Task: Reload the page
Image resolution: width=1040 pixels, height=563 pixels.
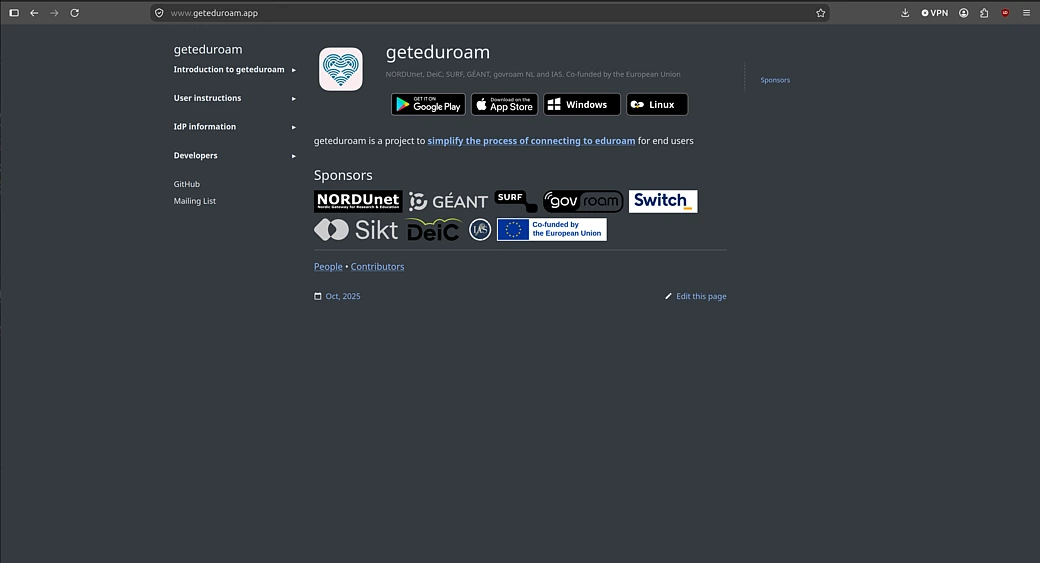Action: [x=74, y=13]
